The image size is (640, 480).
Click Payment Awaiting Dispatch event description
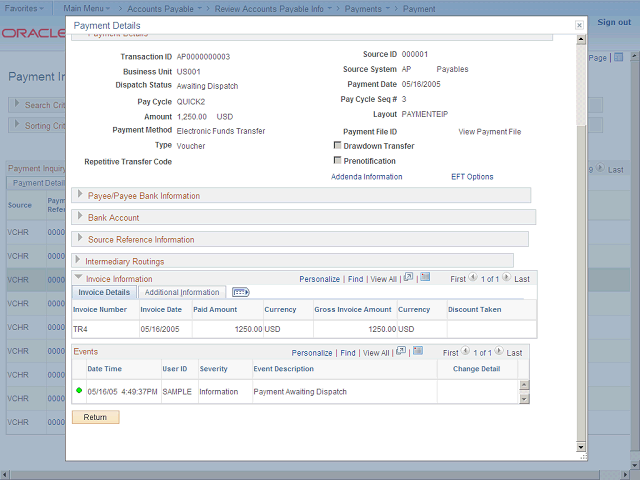pos(300,392)
